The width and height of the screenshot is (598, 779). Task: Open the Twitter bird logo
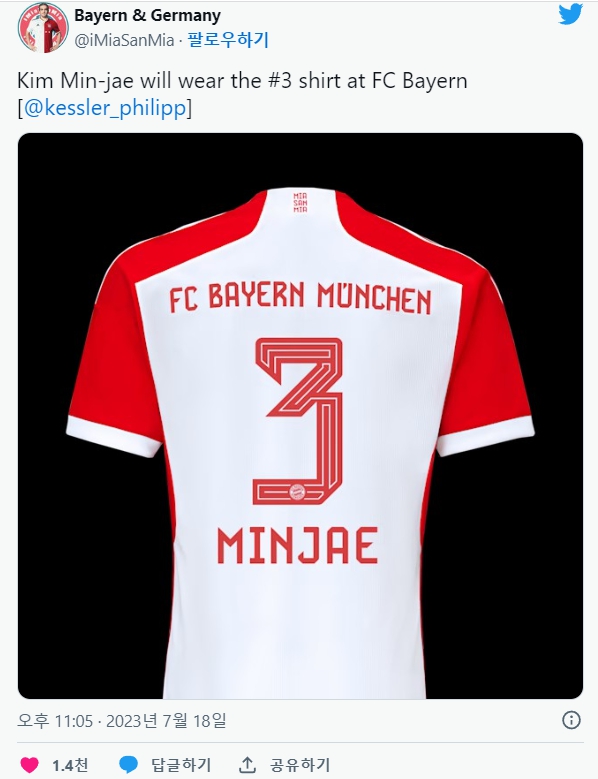point(570,14)
